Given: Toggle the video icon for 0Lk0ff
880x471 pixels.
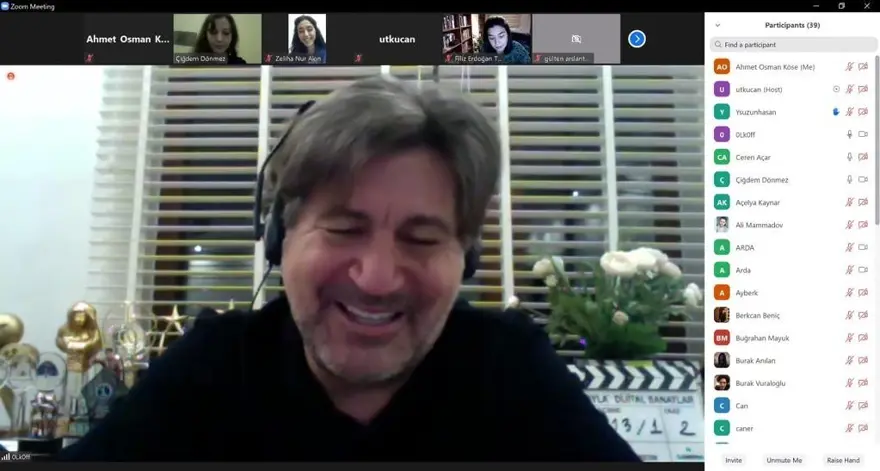Looking at the screenshot, I should point(863,134).
